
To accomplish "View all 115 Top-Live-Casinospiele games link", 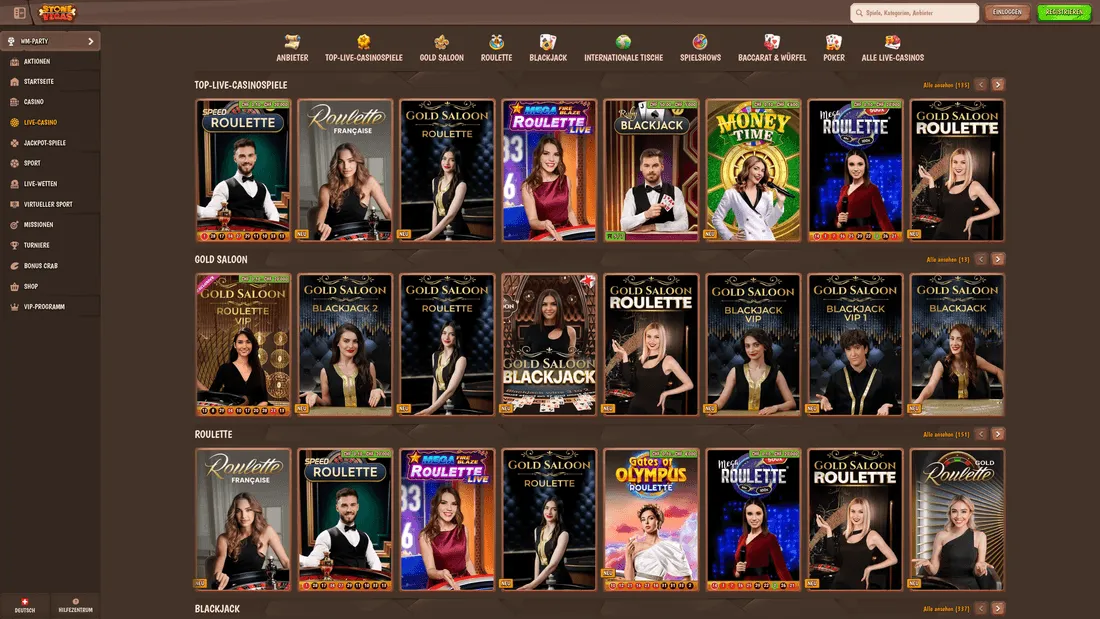I will pyautogui.click(x=946, y=85).
